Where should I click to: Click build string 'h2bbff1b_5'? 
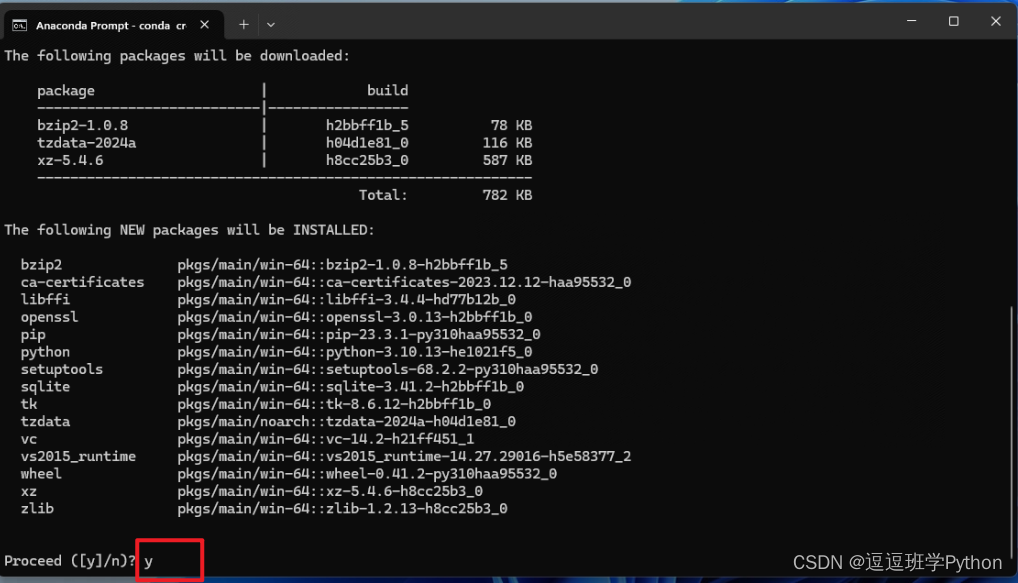[367, 125]
